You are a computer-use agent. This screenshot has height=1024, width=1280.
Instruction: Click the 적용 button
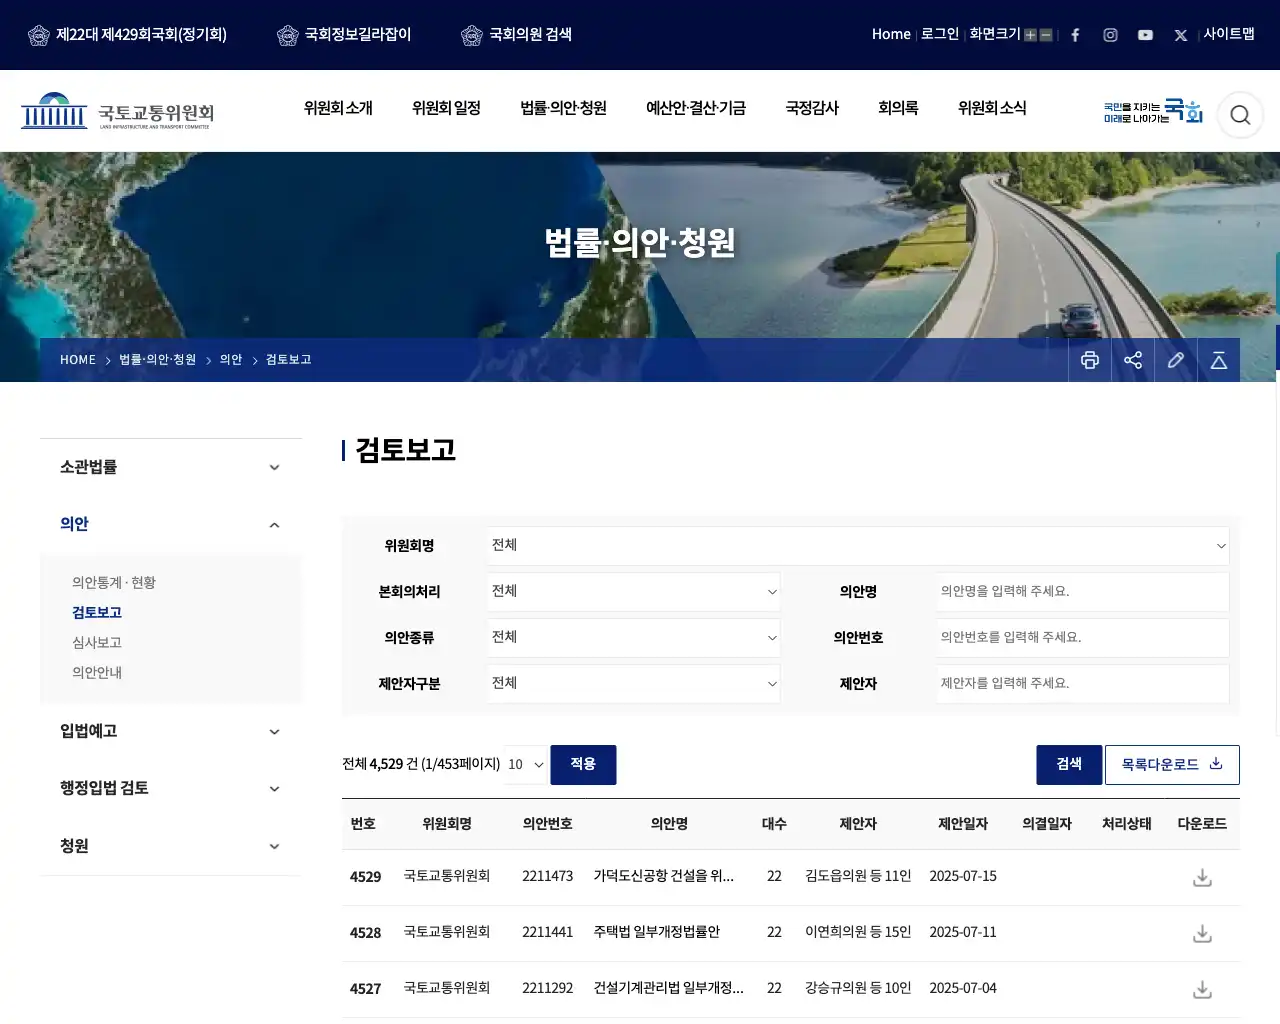pos(583,765)
